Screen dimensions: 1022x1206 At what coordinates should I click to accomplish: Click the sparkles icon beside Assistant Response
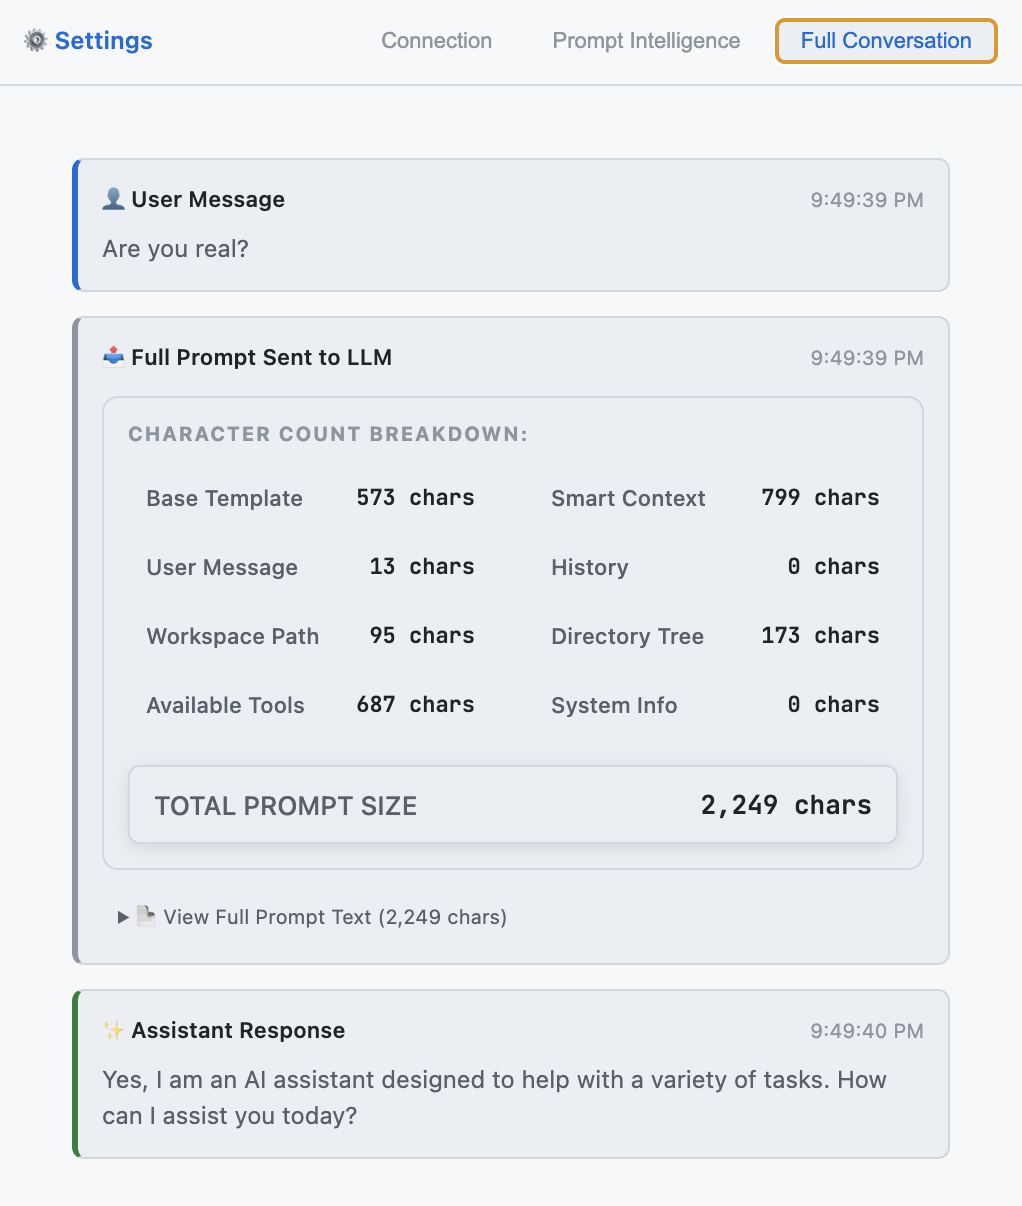(113, 1030)
